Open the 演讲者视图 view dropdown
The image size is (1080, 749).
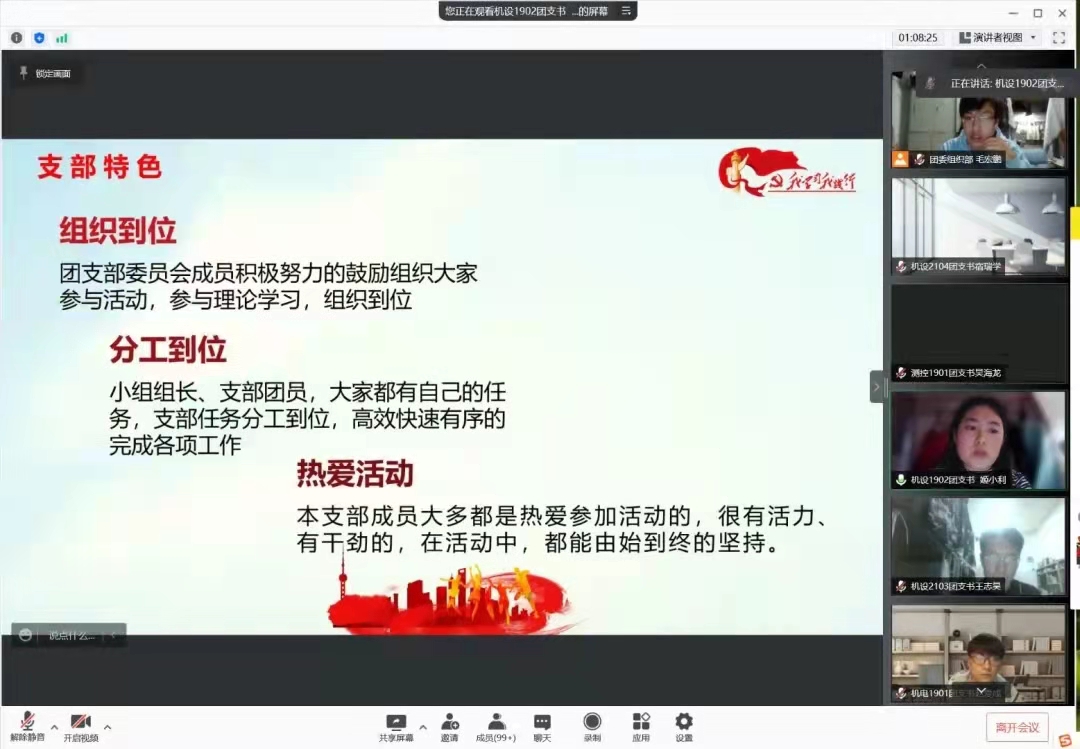[999, 38]
